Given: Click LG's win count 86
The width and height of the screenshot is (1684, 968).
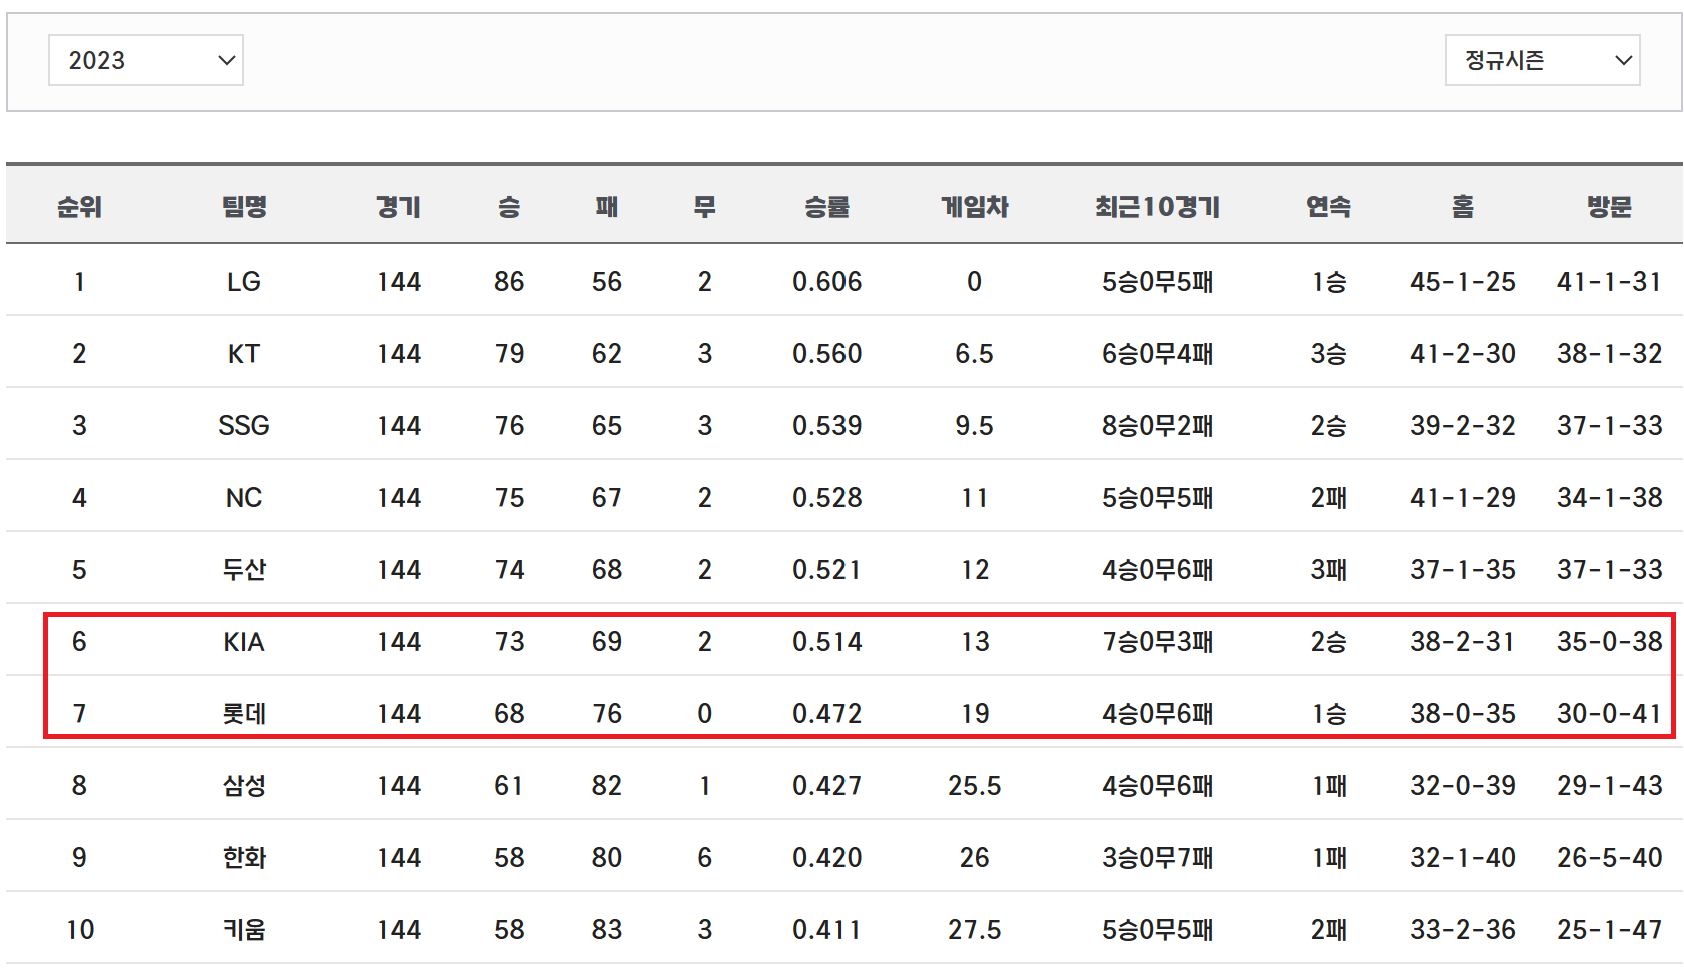Looking at the screenshot, I should pos(509,282).
